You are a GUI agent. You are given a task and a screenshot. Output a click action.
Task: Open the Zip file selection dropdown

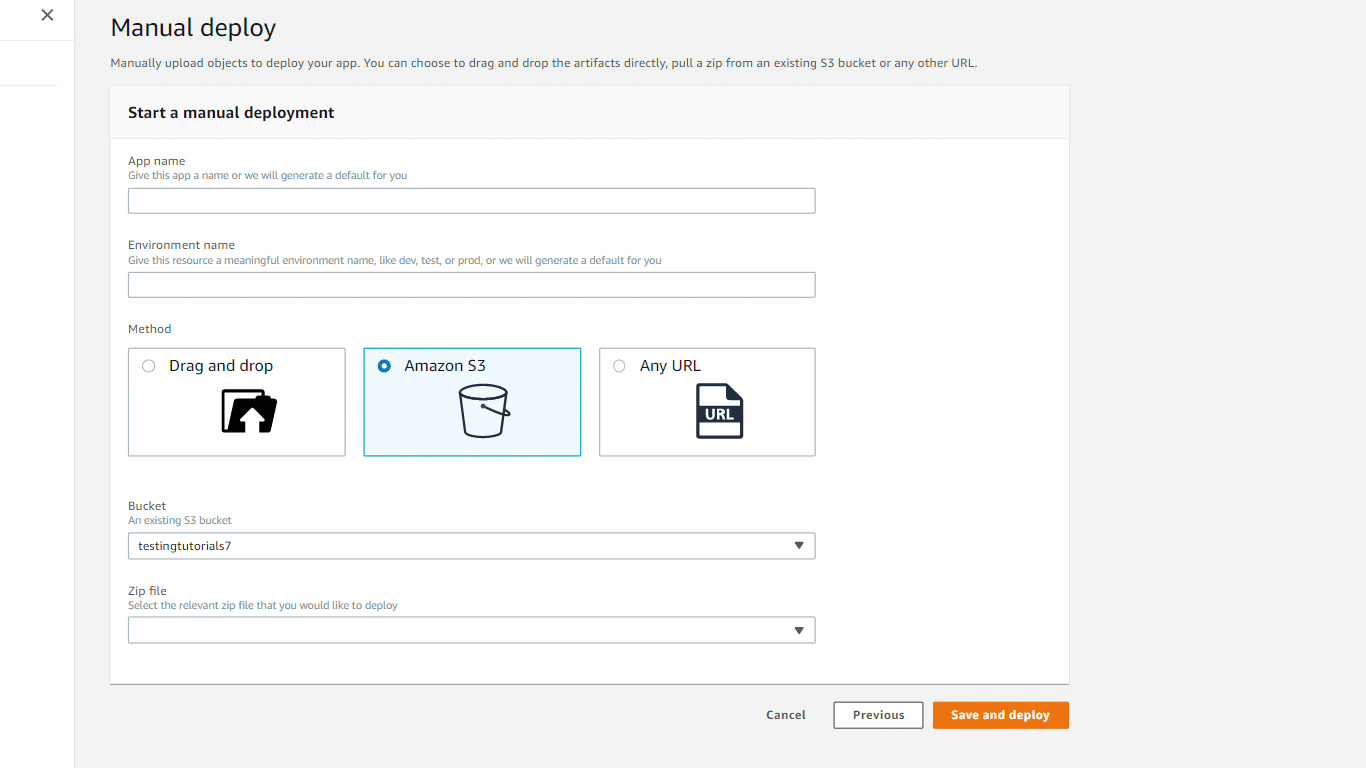471,630
